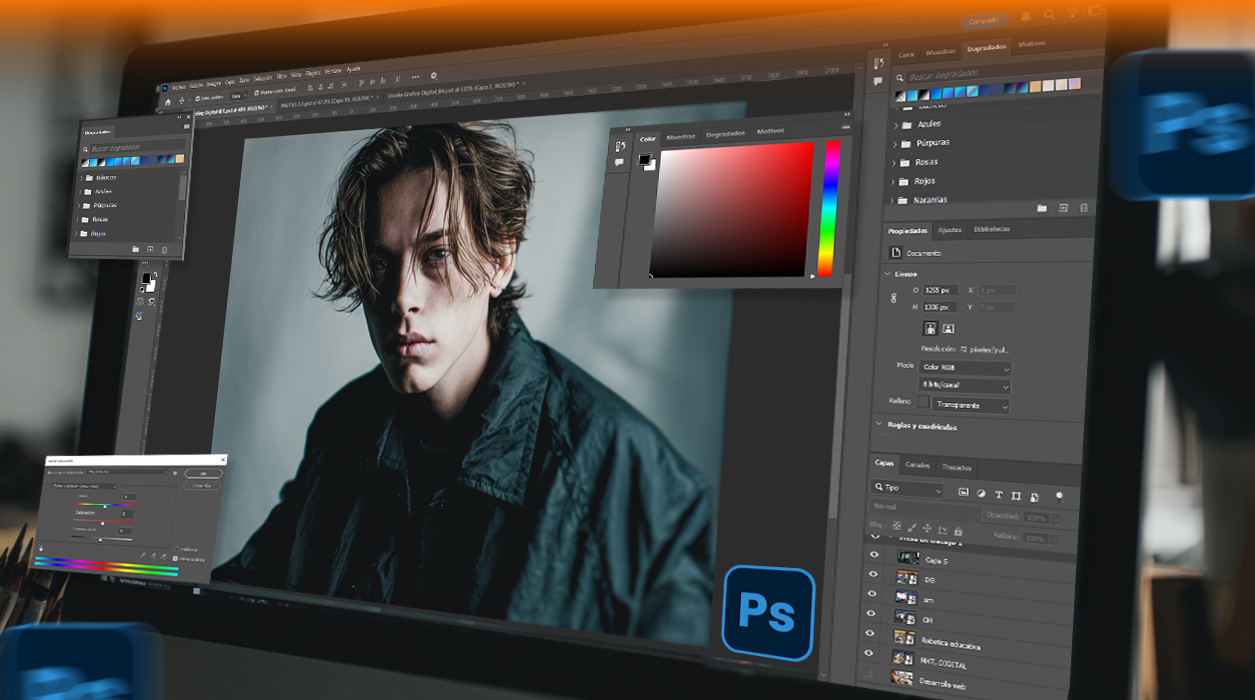Click the adjustment layer filter icon
The image size is (1255, 700).
(981, 493)
